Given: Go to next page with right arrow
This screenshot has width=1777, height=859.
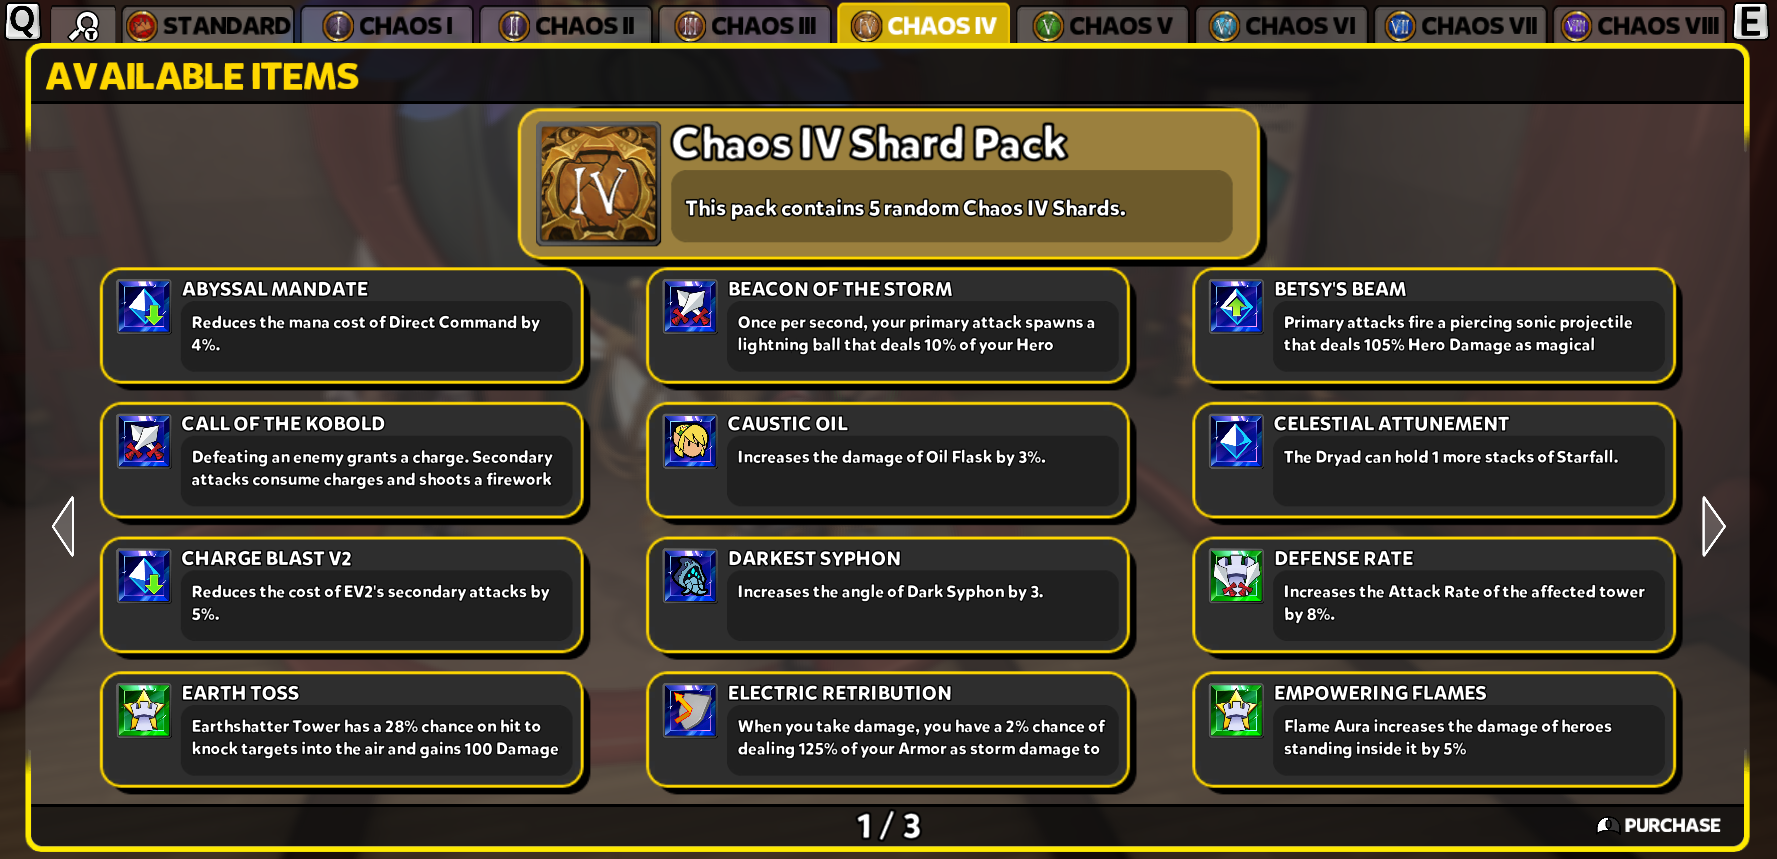Looking at the screenshot, I should (x=1713, y=526).
